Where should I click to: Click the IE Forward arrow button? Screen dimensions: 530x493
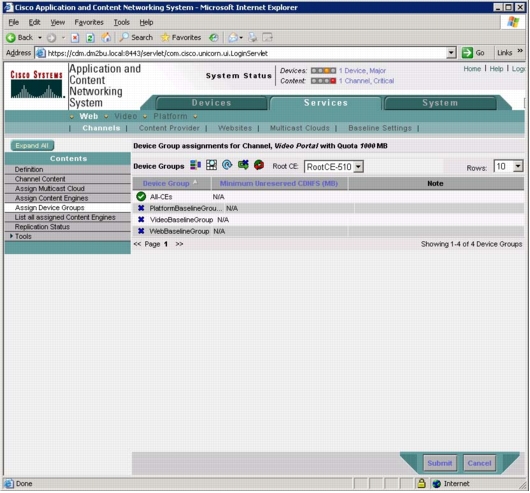click(51, 38)
